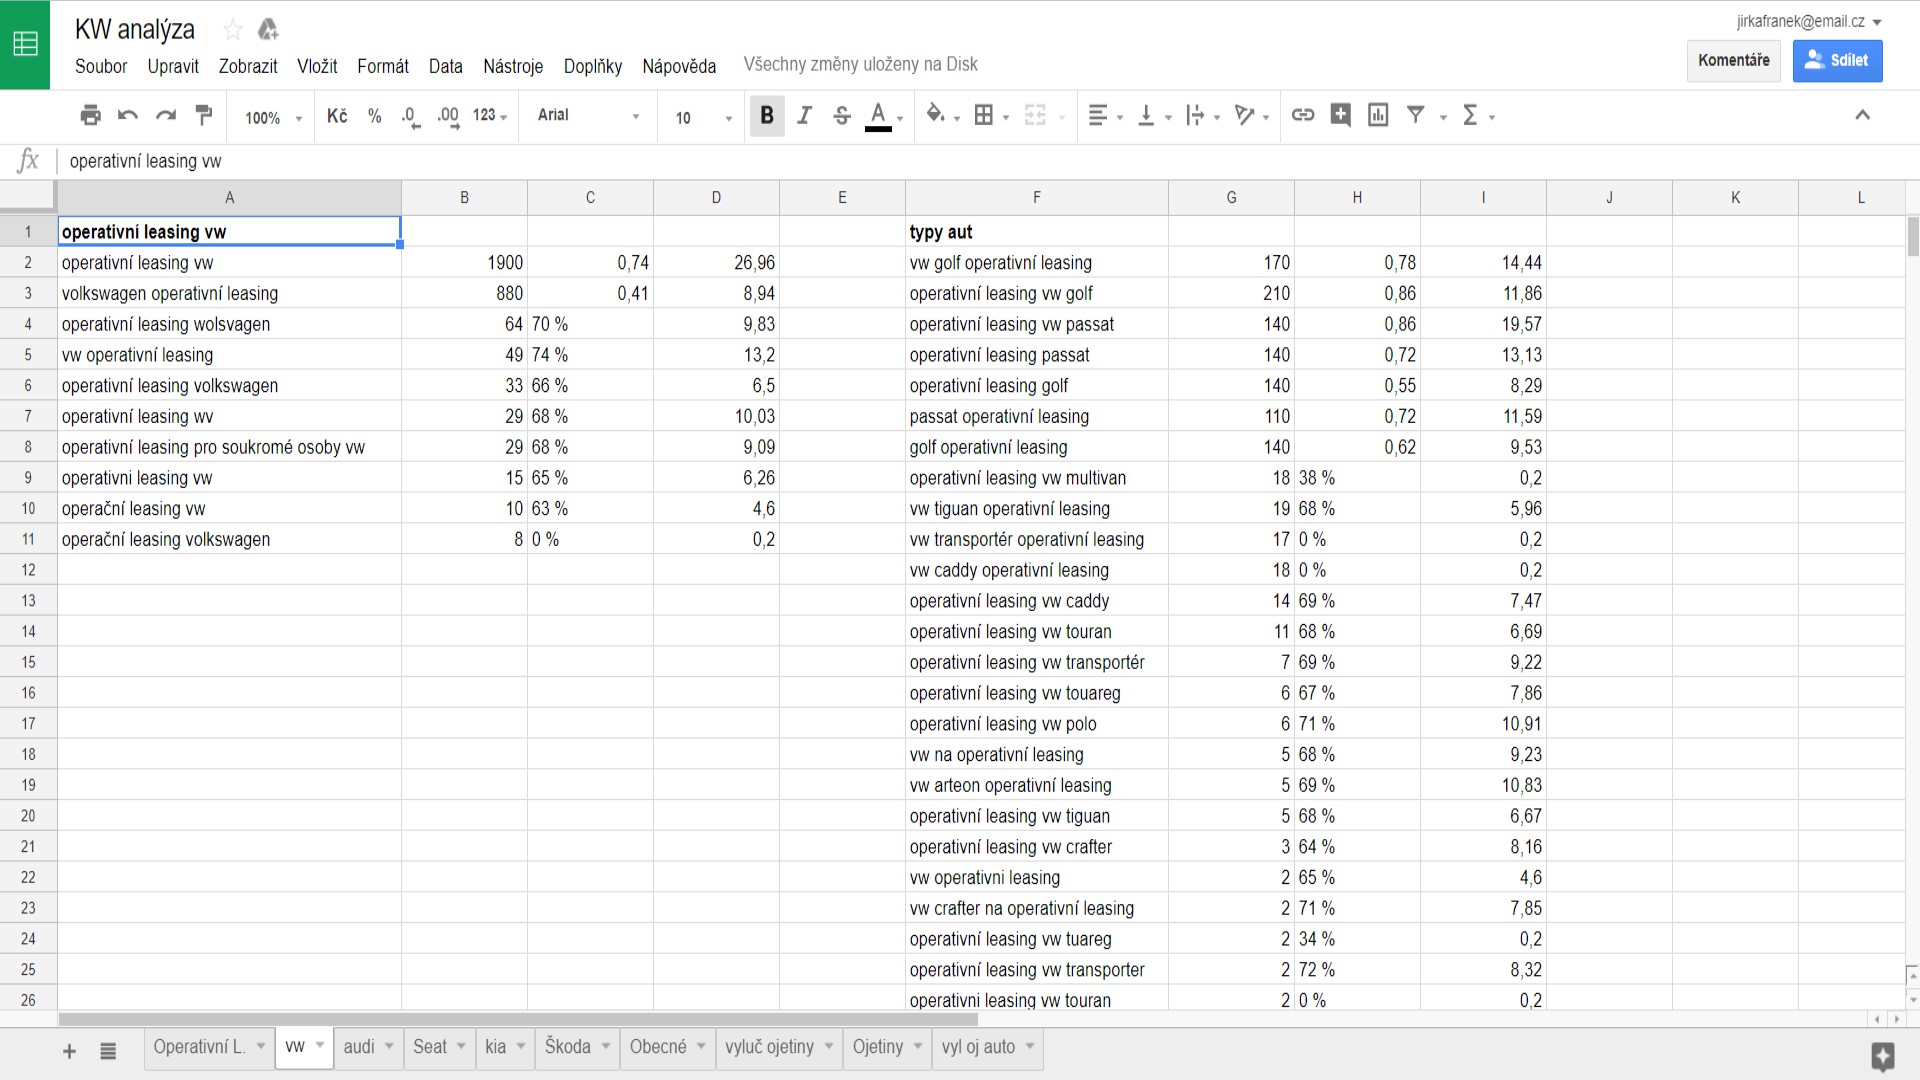Screen dimensions: 1920x1080
Task: Open the Doplňky menu
Action: 593,66
